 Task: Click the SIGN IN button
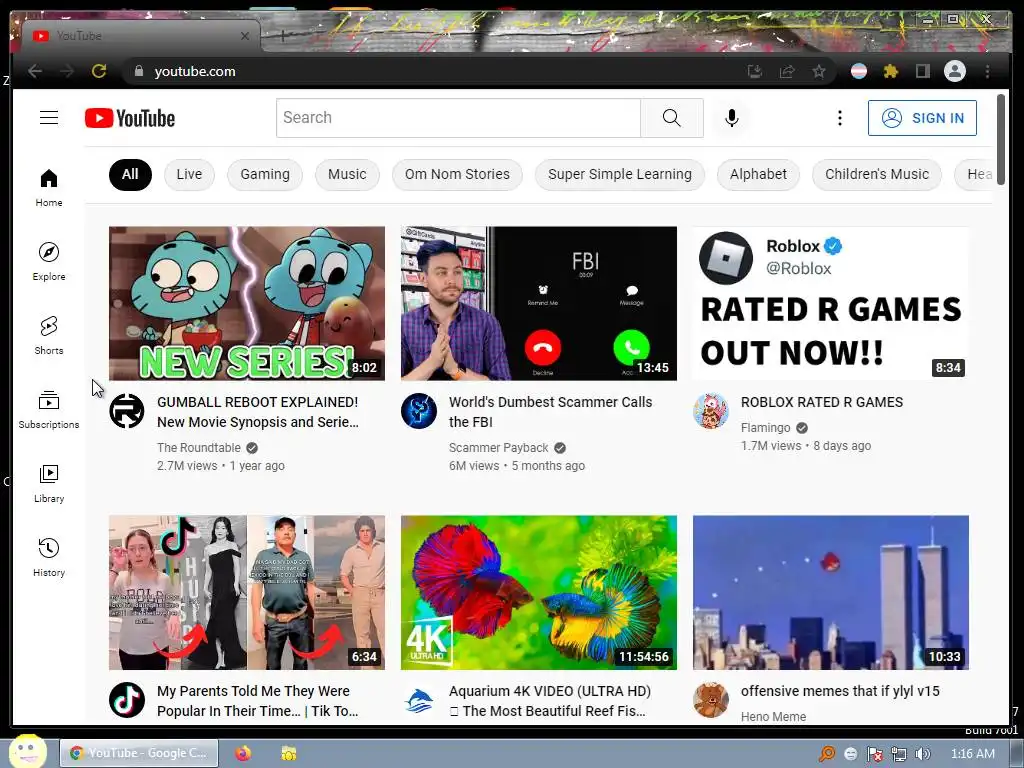click(x=922, y=118)
